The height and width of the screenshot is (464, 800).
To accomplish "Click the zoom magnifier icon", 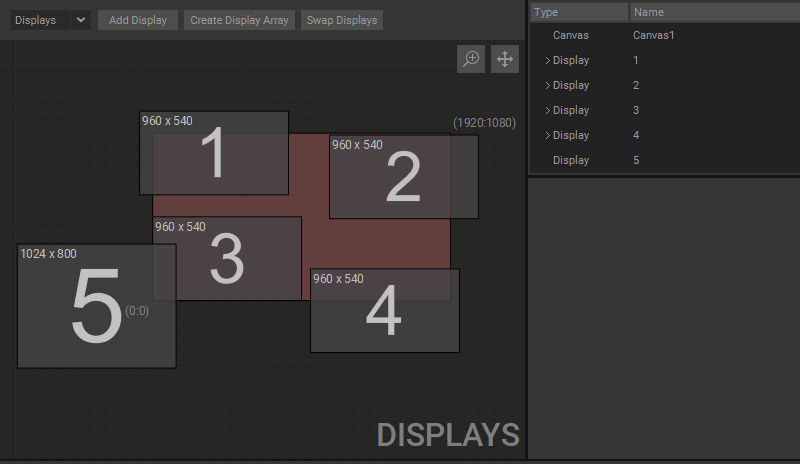I will (x=470, y=59).
